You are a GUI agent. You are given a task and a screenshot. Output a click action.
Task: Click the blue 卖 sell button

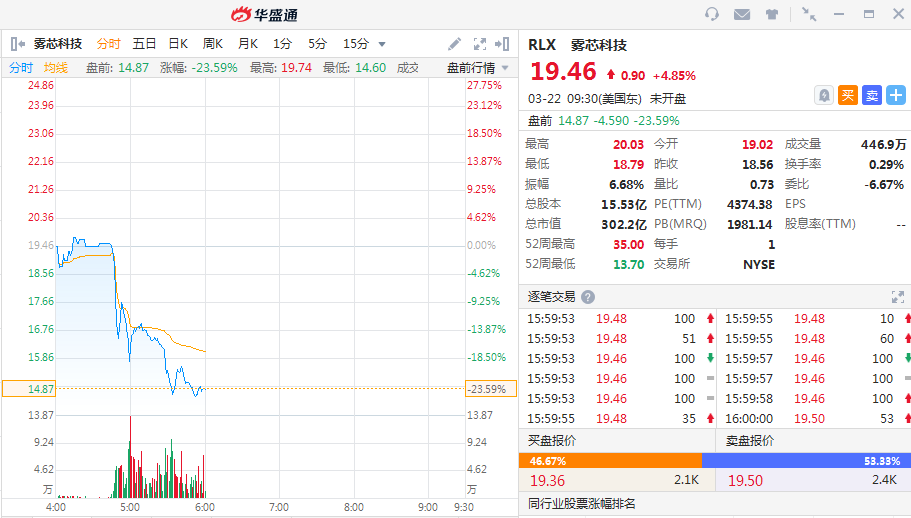coord(872,95)
